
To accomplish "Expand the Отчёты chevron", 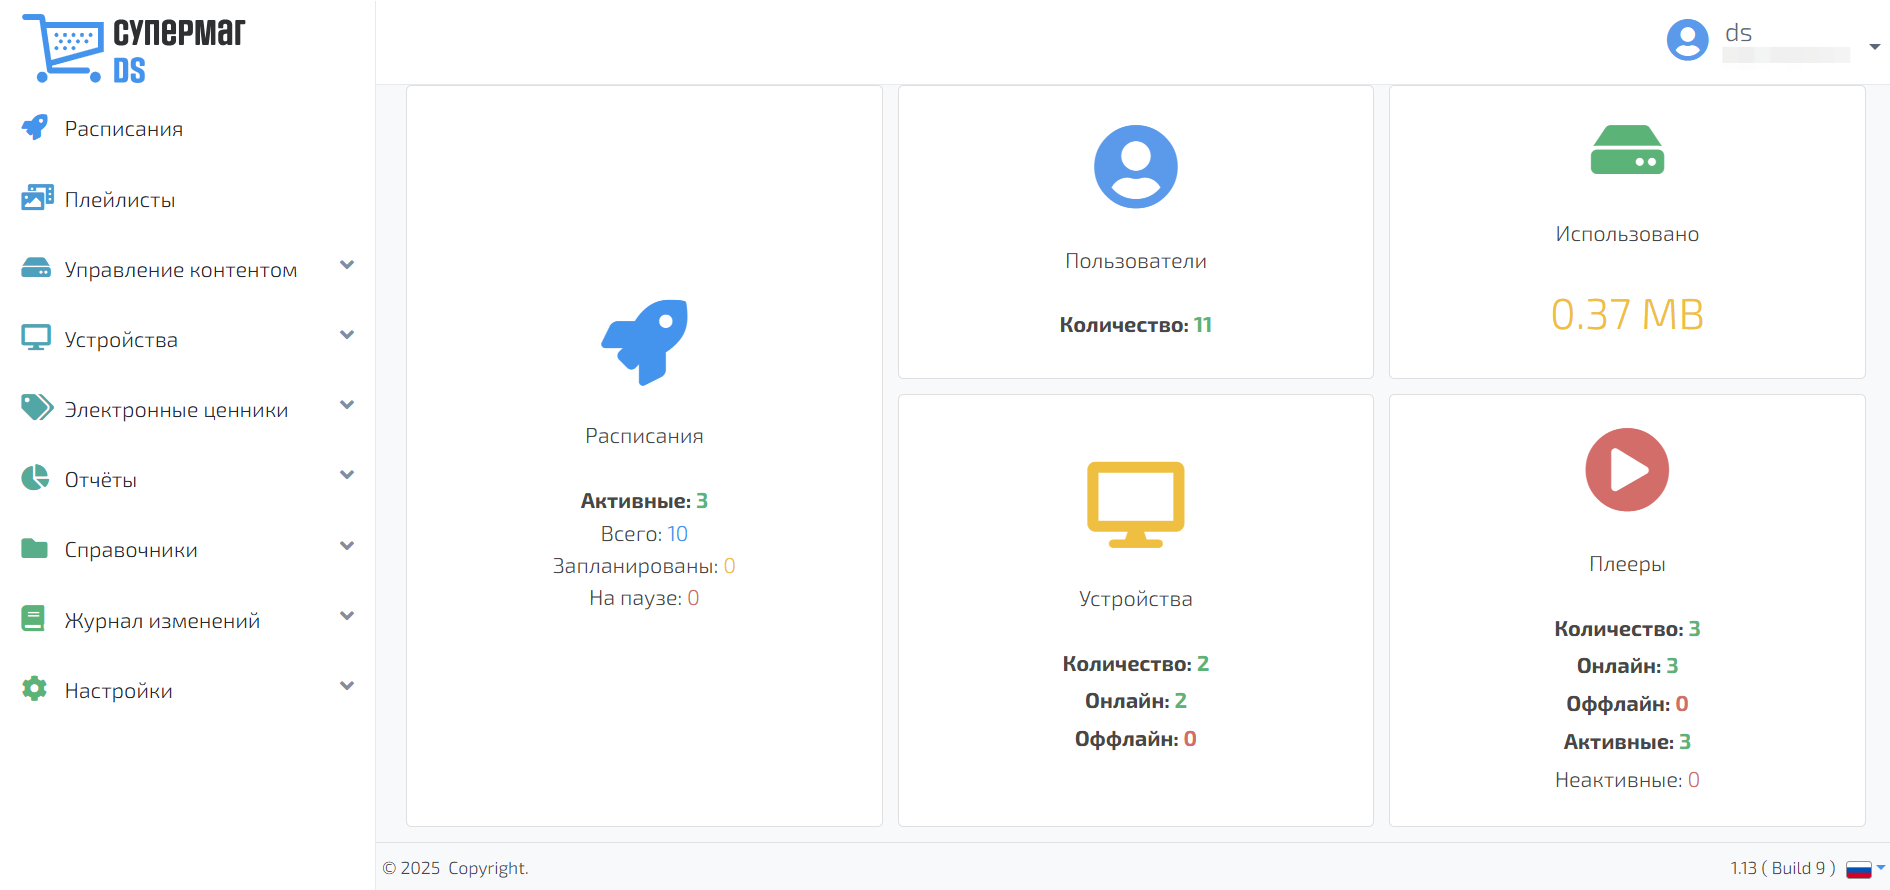I will 347,475.
